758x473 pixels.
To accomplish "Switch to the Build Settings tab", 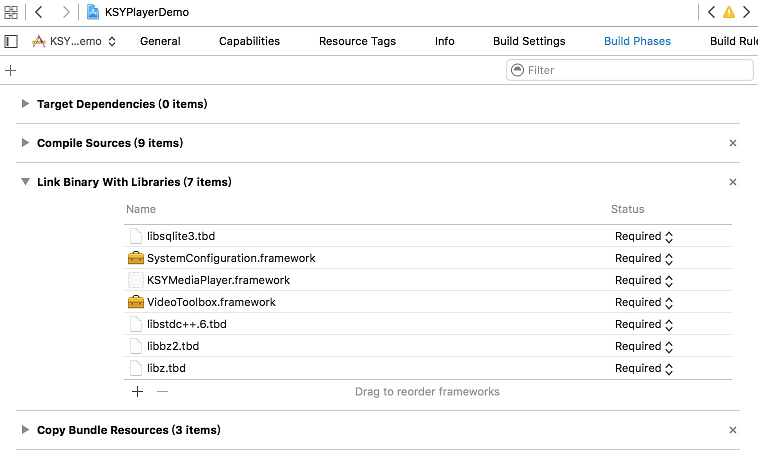I will tap(529, 41).
